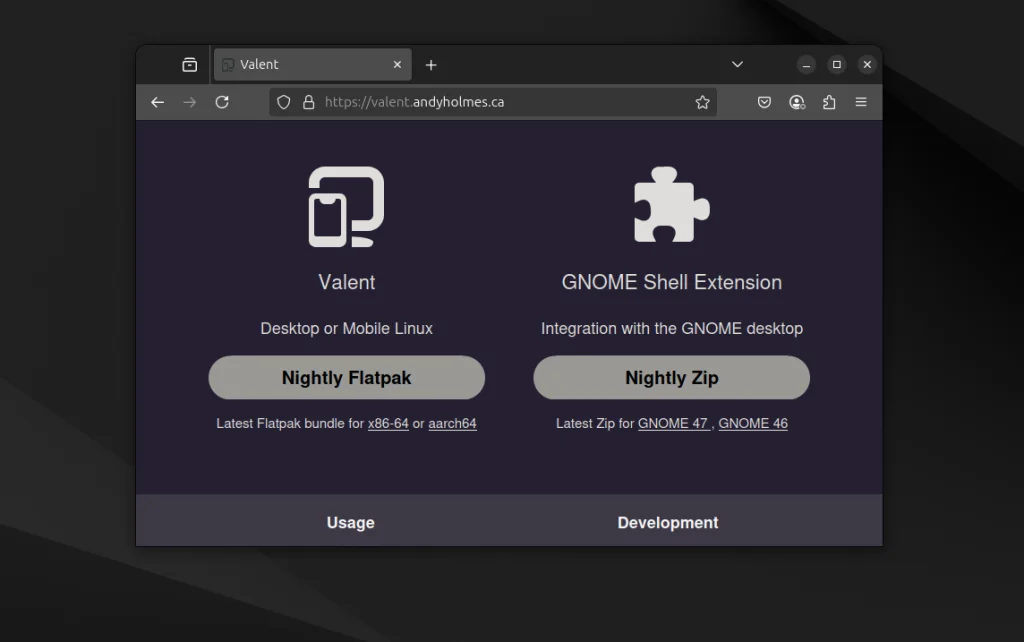This screenshot has width=1024, height=642.
Task: Navigate forward using the forward arrow
Action: 189,102
